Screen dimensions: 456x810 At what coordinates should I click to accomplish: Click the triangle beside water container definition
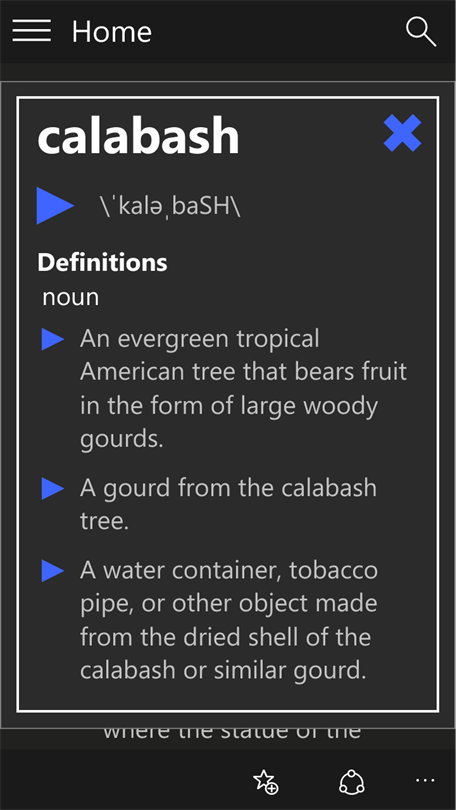pyautogui.click(x=53, y=571)
